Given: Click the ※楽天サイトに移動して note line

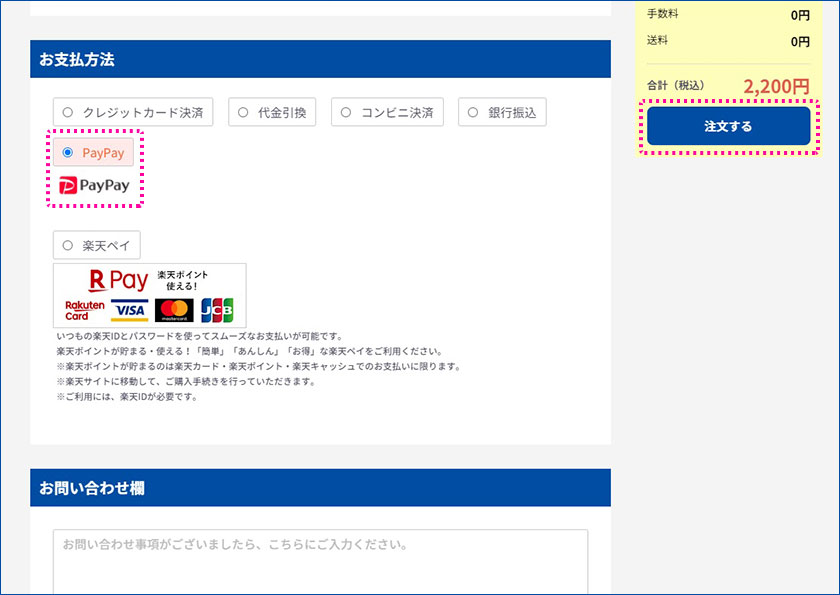Looking at the screenshot, I should pyautogui.click(x=186, y=382).
